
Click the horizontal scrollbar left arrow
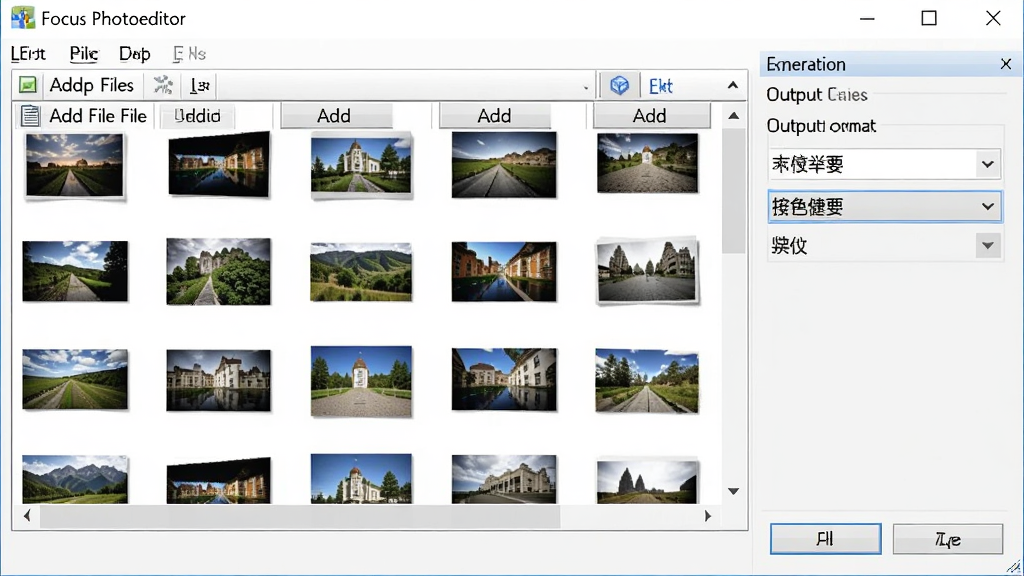[x=27, y=516]
